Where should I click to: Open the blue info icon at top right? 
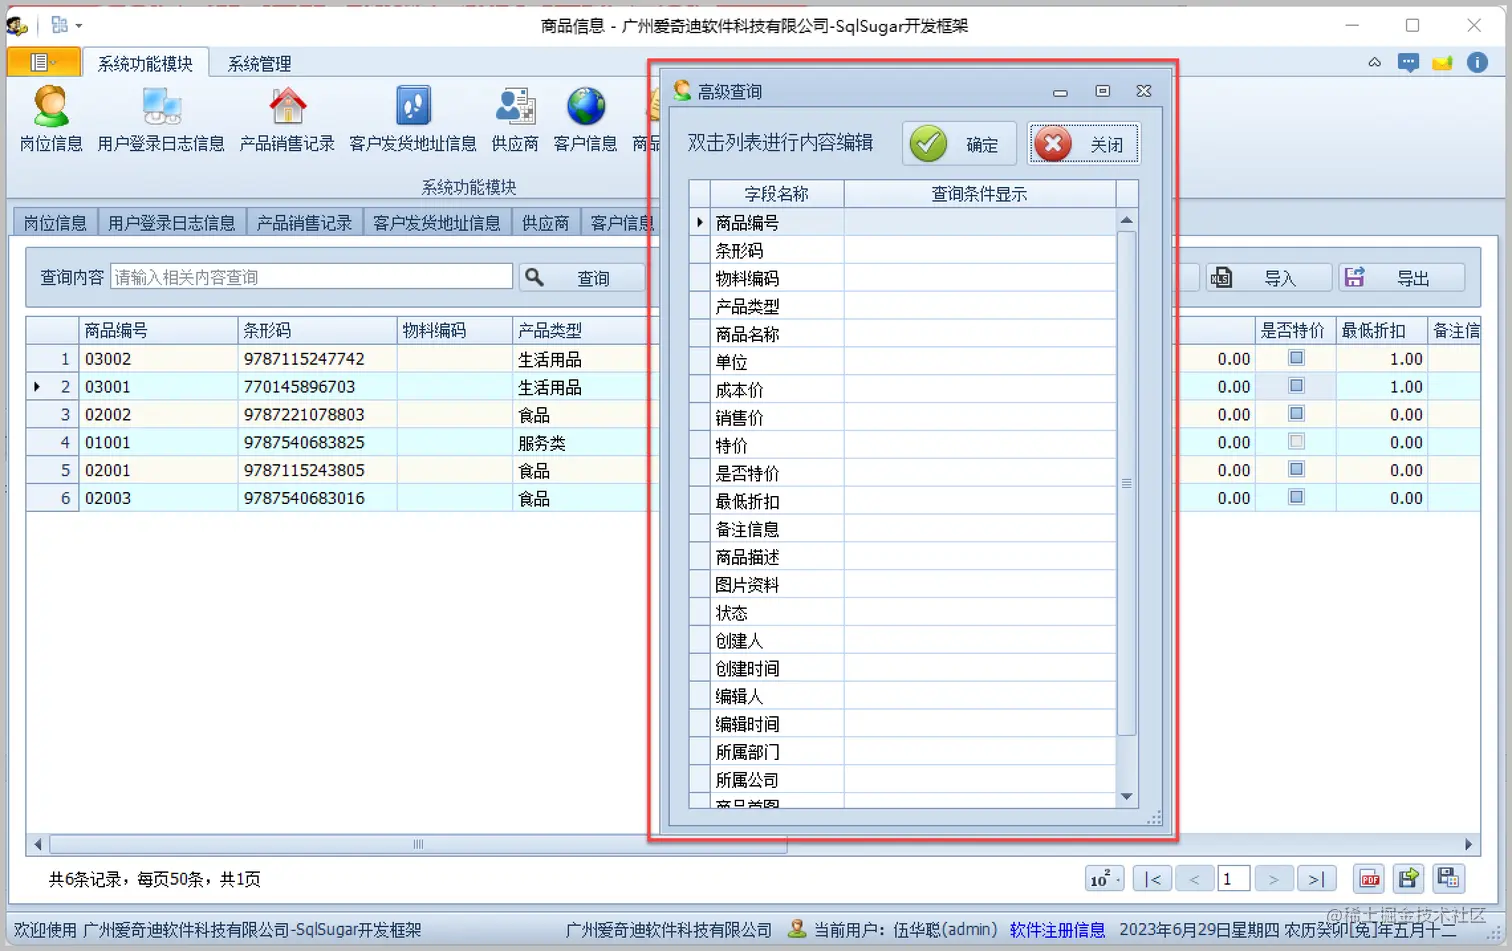point(1477,62)
